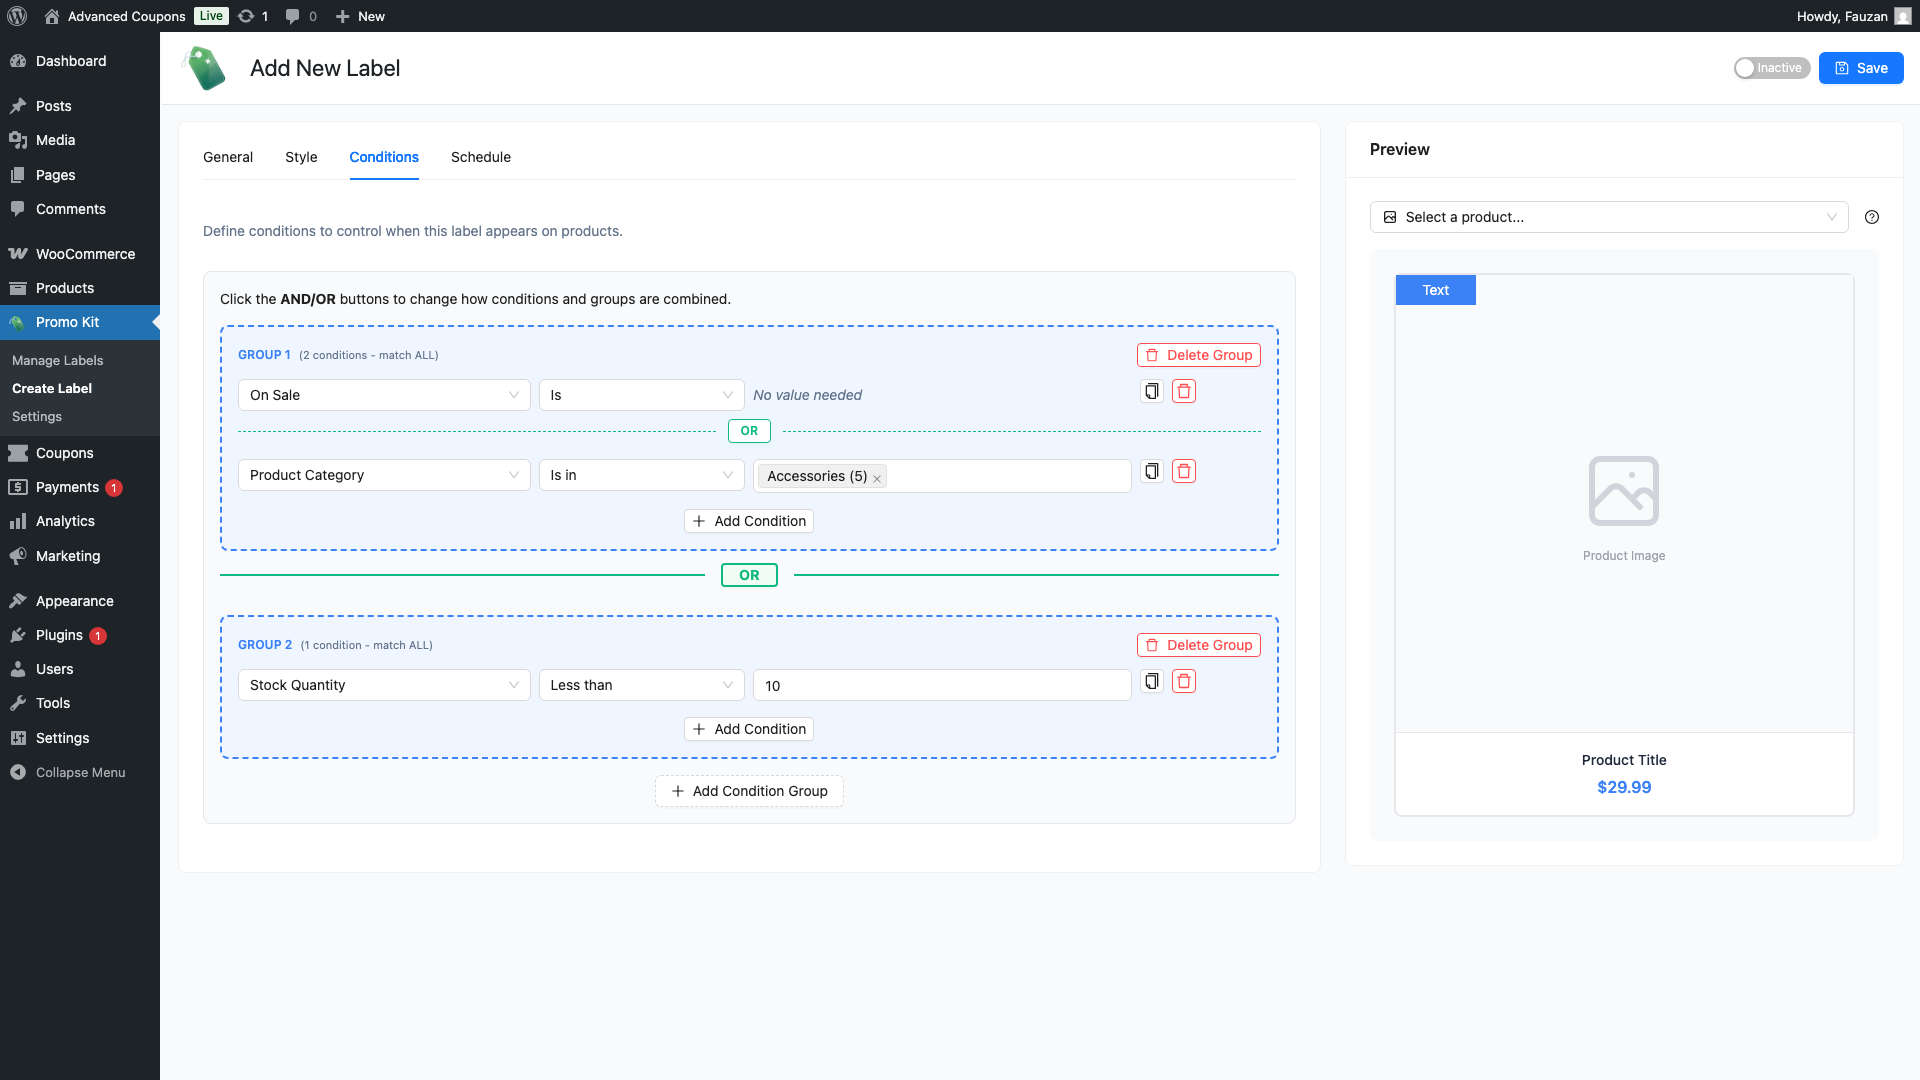Click the stock quantity value field
The width and height of the screenshot is (1920, 1080).
click(941, 685)
